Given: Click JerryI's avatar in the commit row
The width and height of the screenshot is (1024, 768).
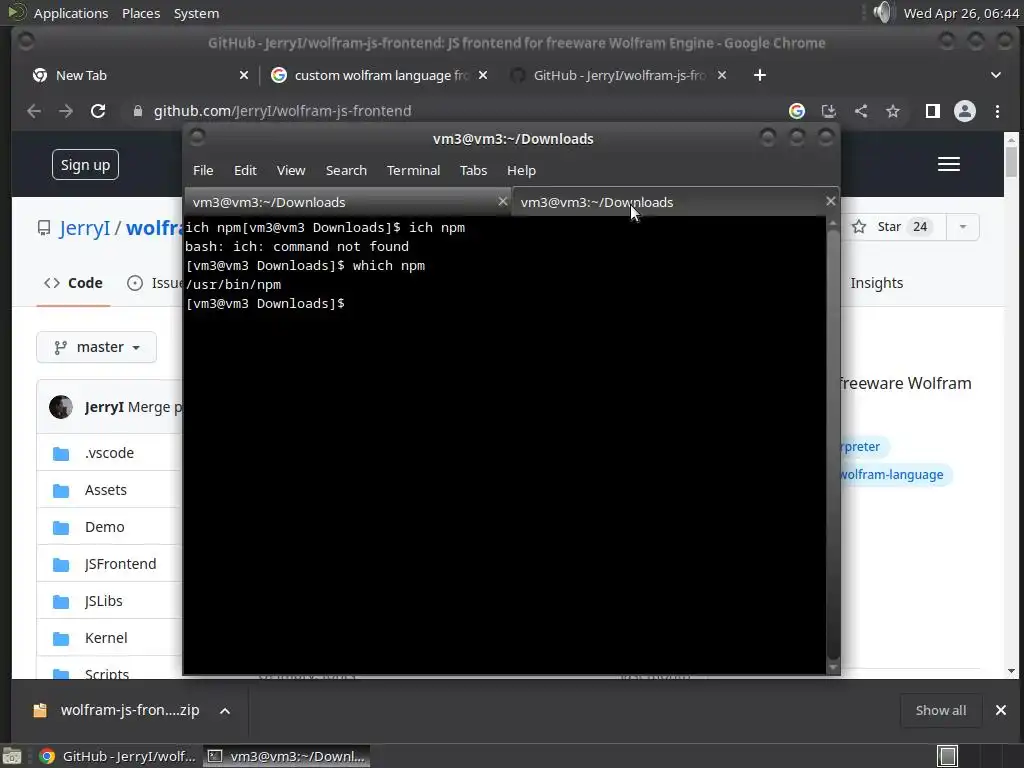Looking at the screenshot, I should tap(61, 407).
